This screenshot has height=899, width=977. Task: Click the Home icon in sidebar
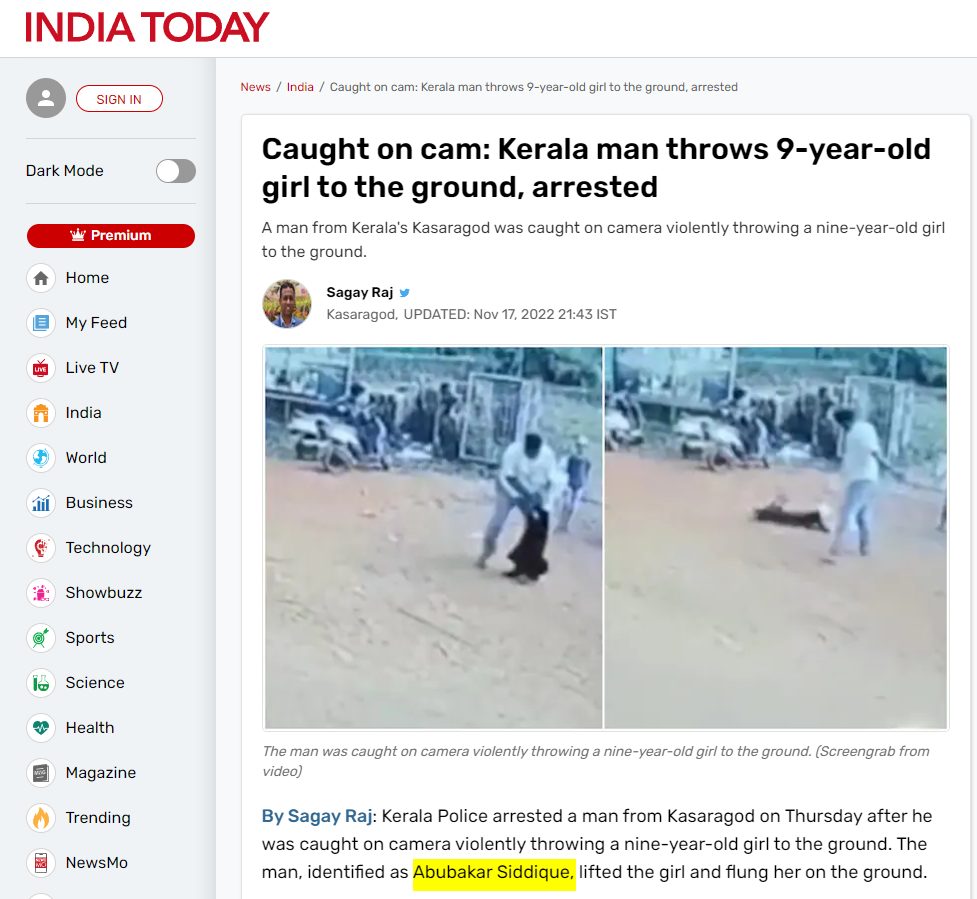(41, 278)
